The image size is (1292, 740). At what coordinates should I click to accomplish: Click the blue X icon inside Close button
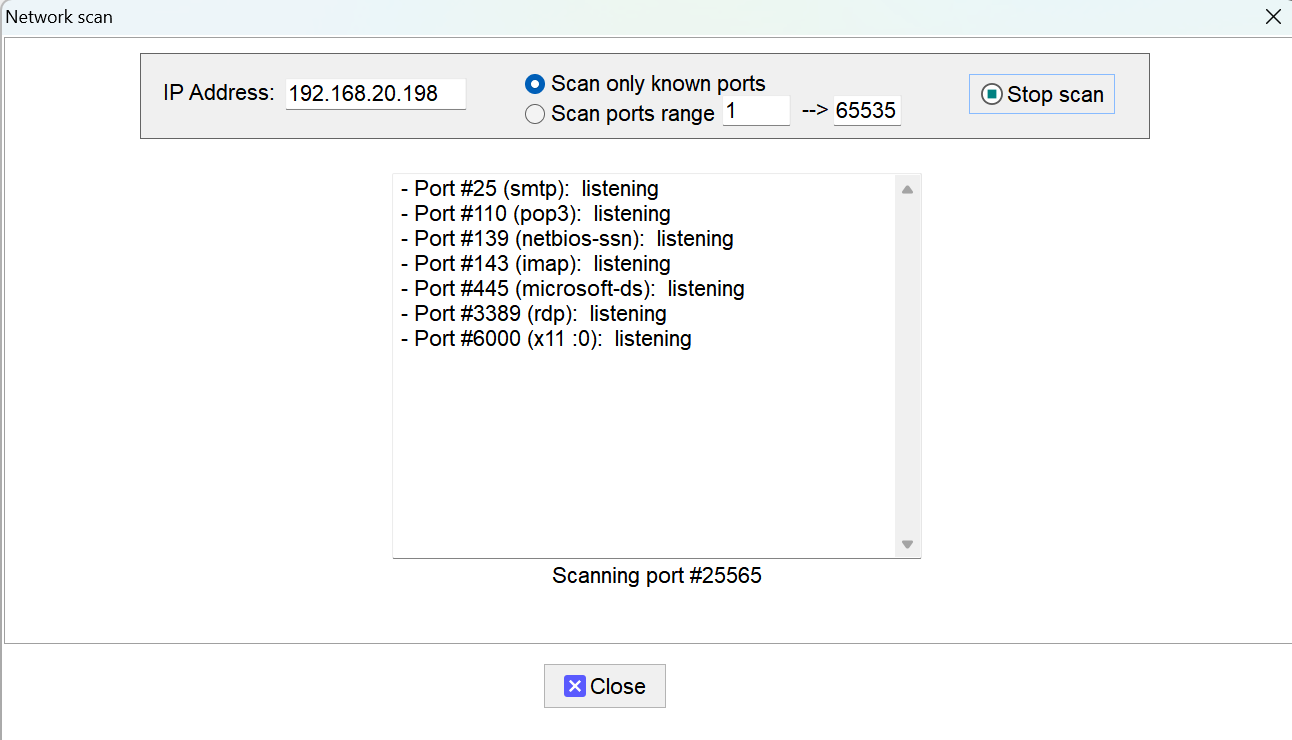click(x=575, y=686)
